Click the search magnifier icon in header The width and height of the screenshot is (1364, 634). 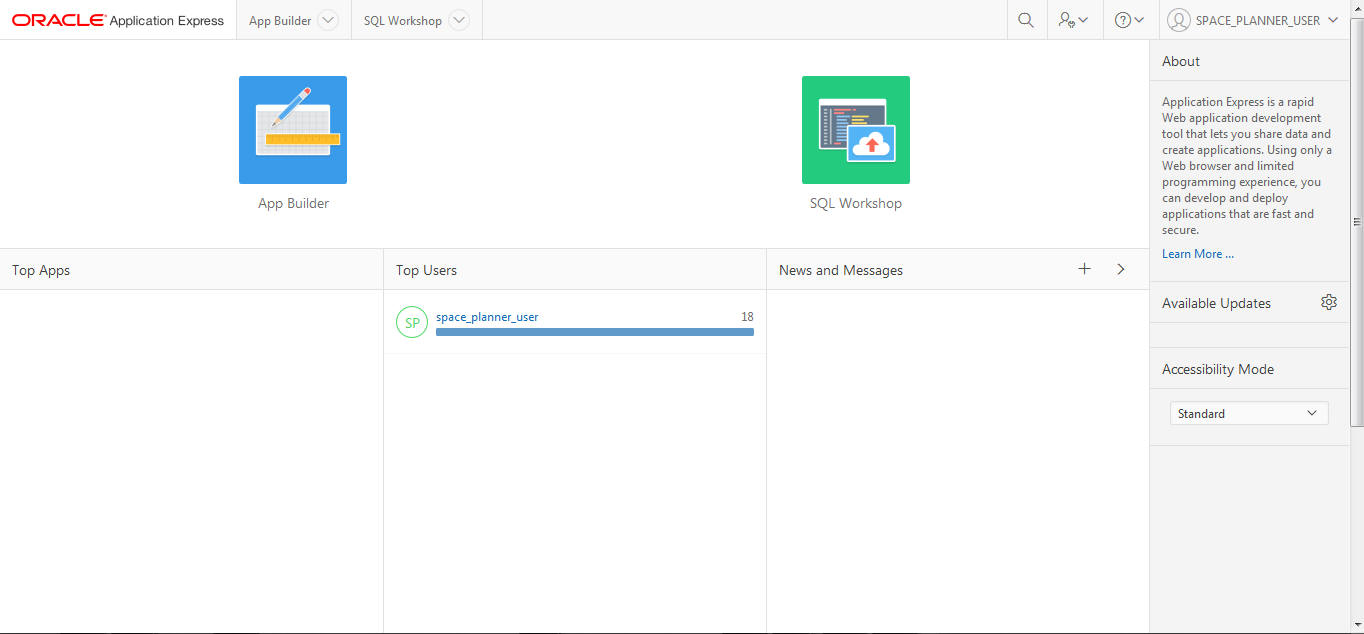[1026, 20]
